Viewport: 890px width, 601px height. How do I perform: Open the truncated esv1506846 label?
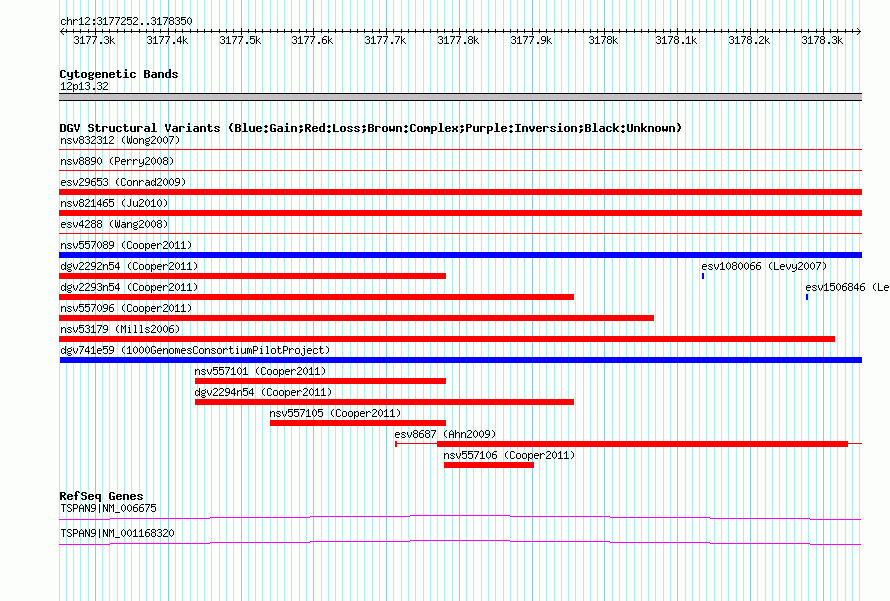pos(847,287)
